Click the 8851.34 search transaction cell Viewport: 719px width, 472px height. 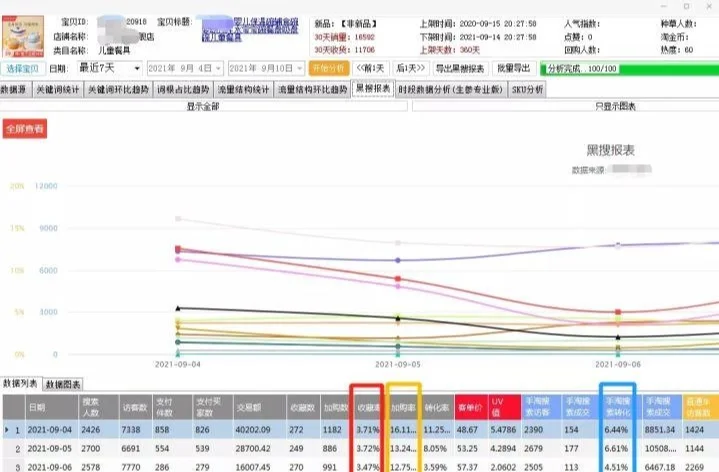pos(662,430)
